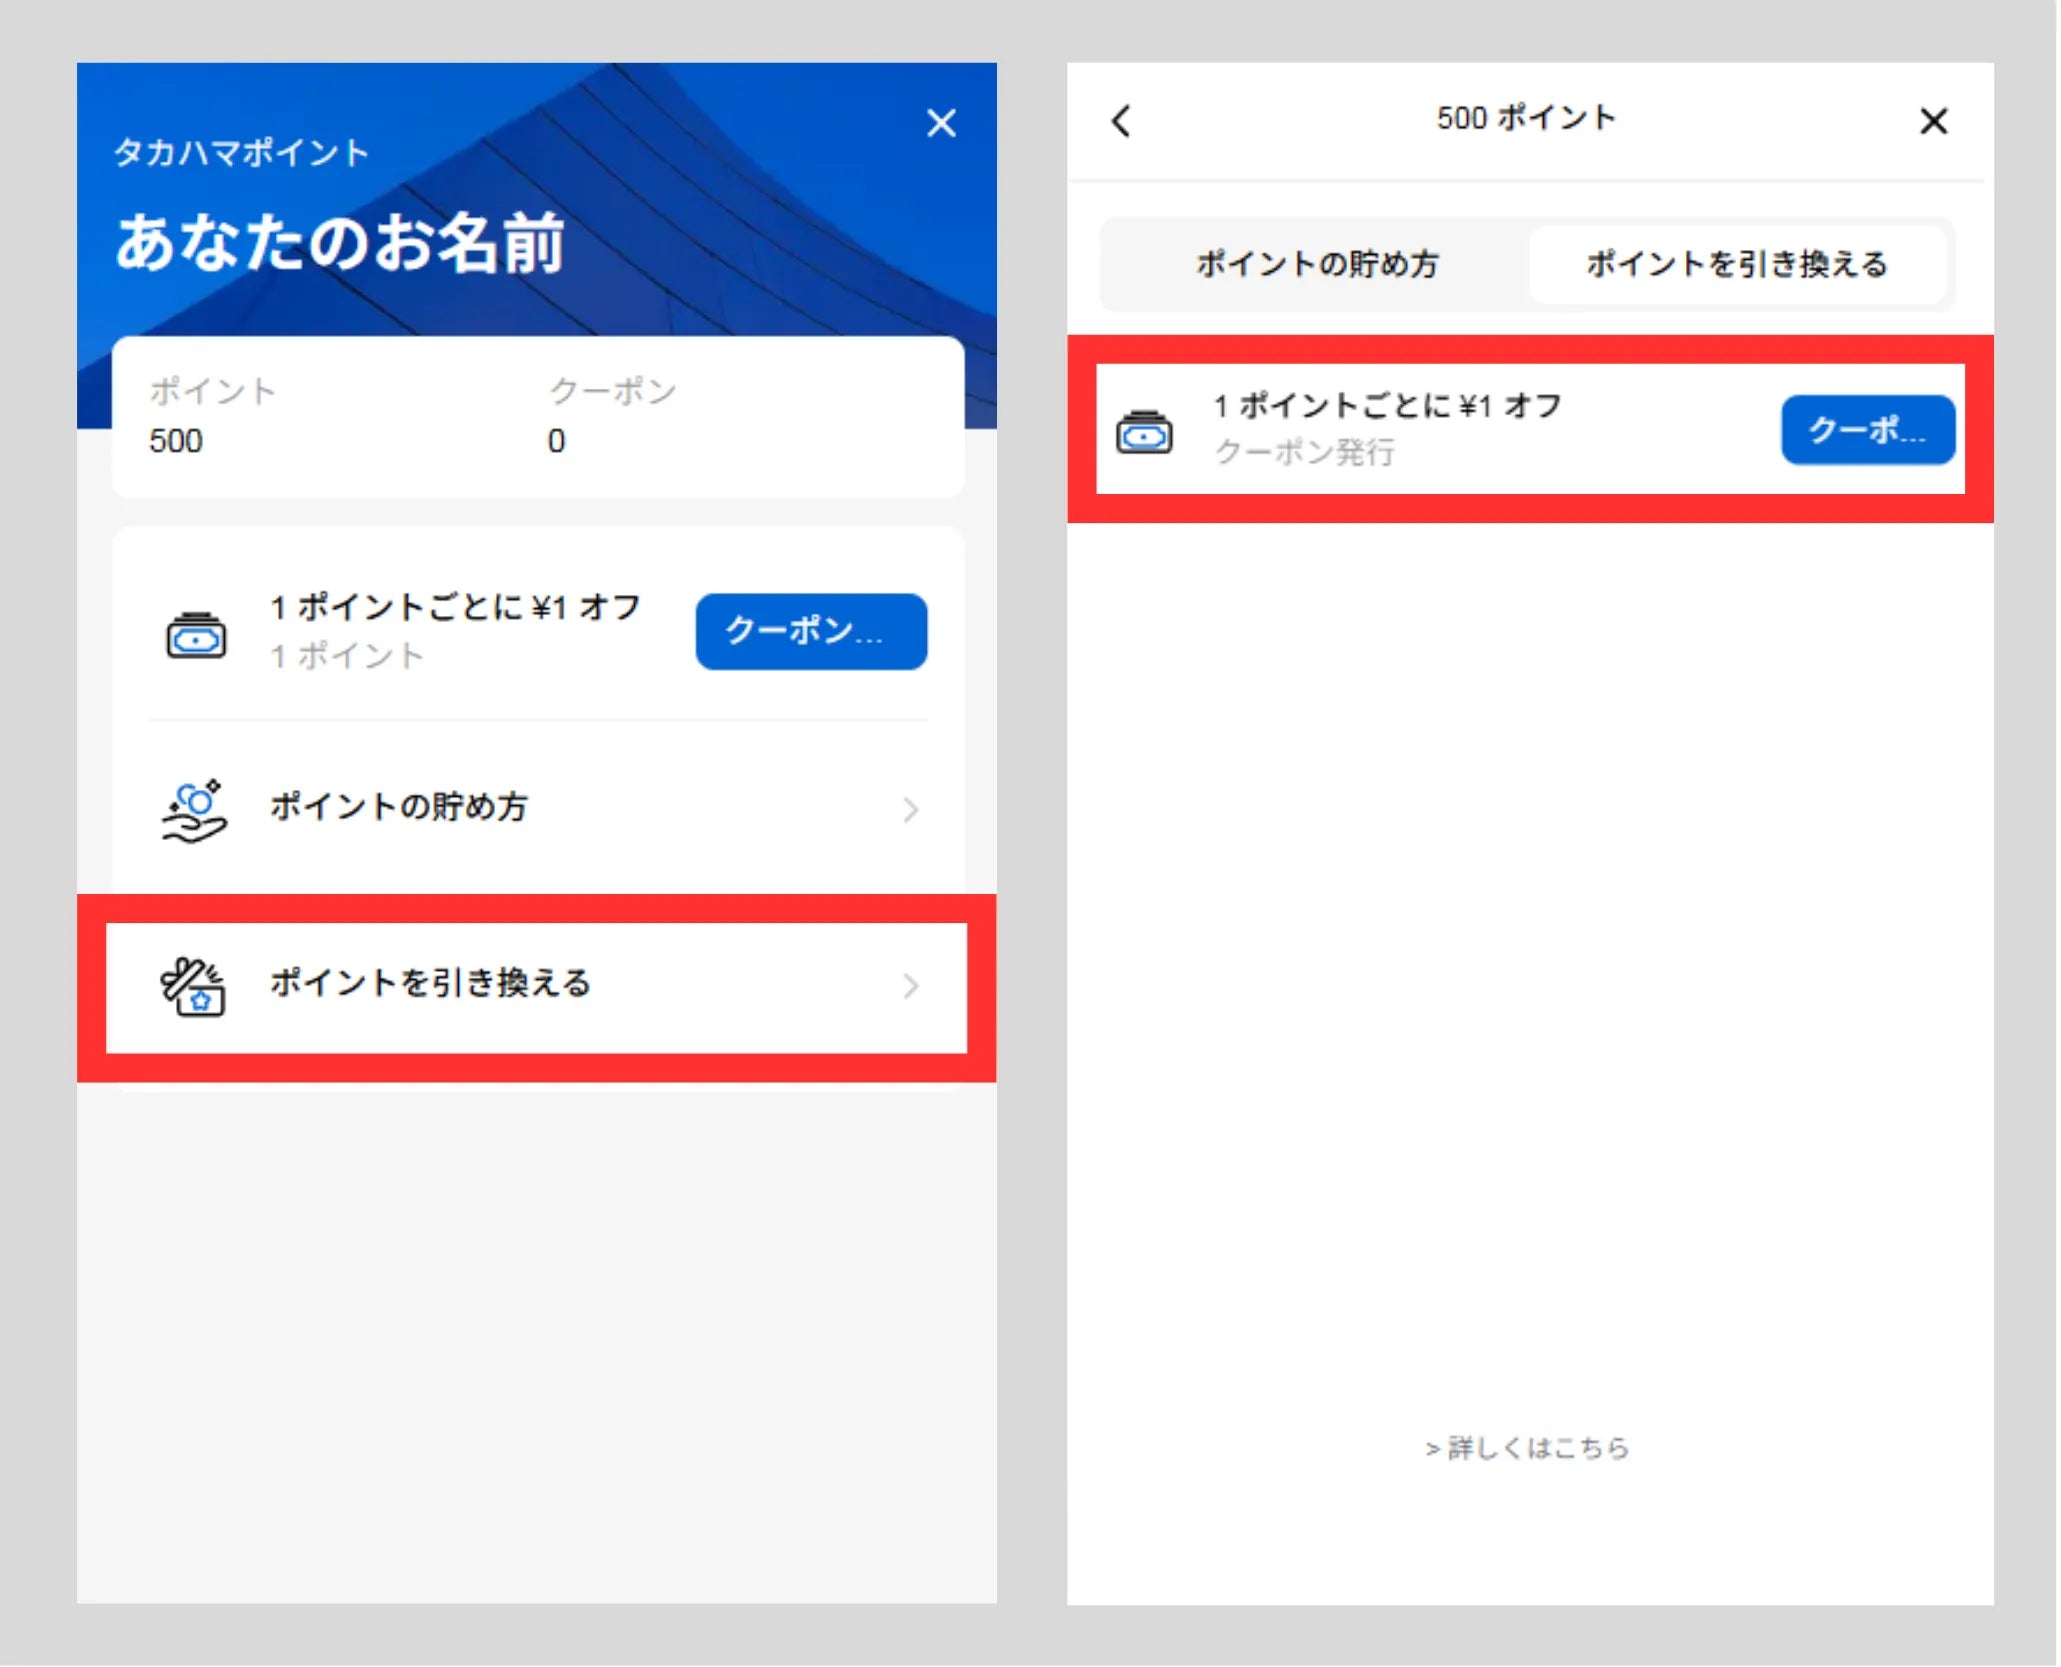
Task: Click the ポイント 500 balance value
Action: tap(176, 441)
